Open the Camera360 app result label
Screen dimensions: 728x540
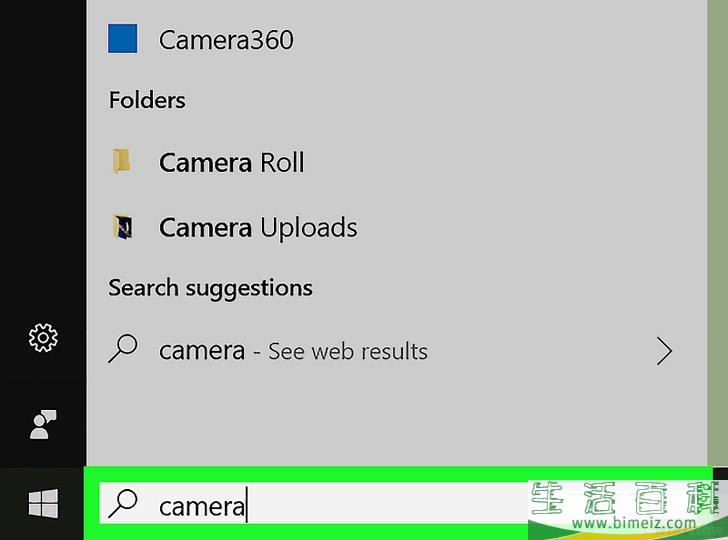pos(226,40)
